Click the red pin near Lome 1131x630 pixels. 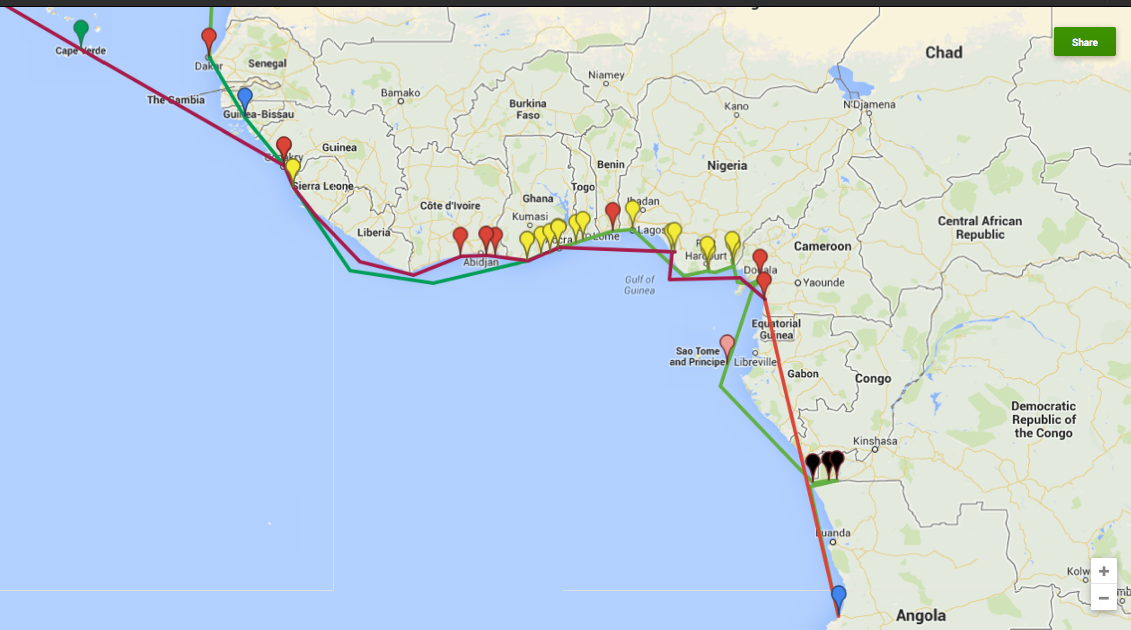click(613, 213)
